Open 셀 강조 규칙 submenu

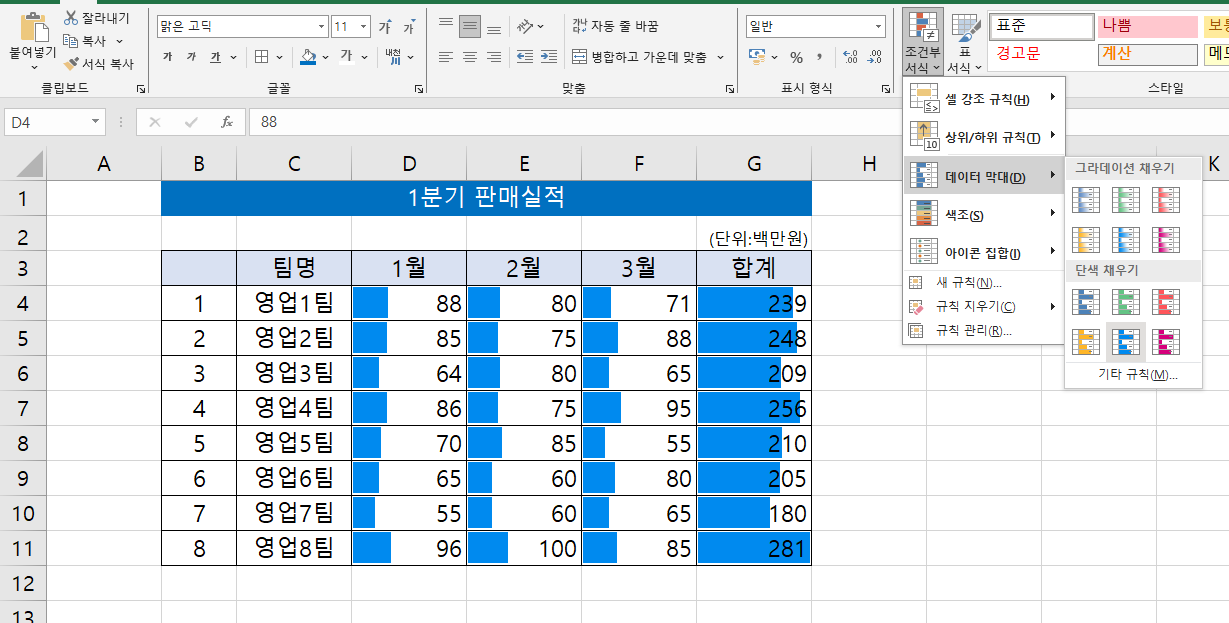click(984, 98)
